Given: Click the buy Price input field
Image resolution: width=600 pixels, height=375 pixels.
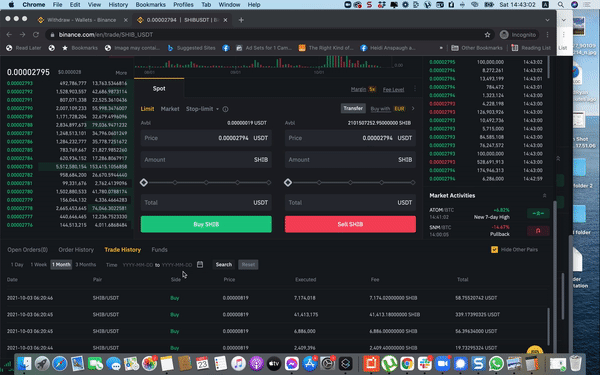Looking at the screenshot, I should pos(206,138).
